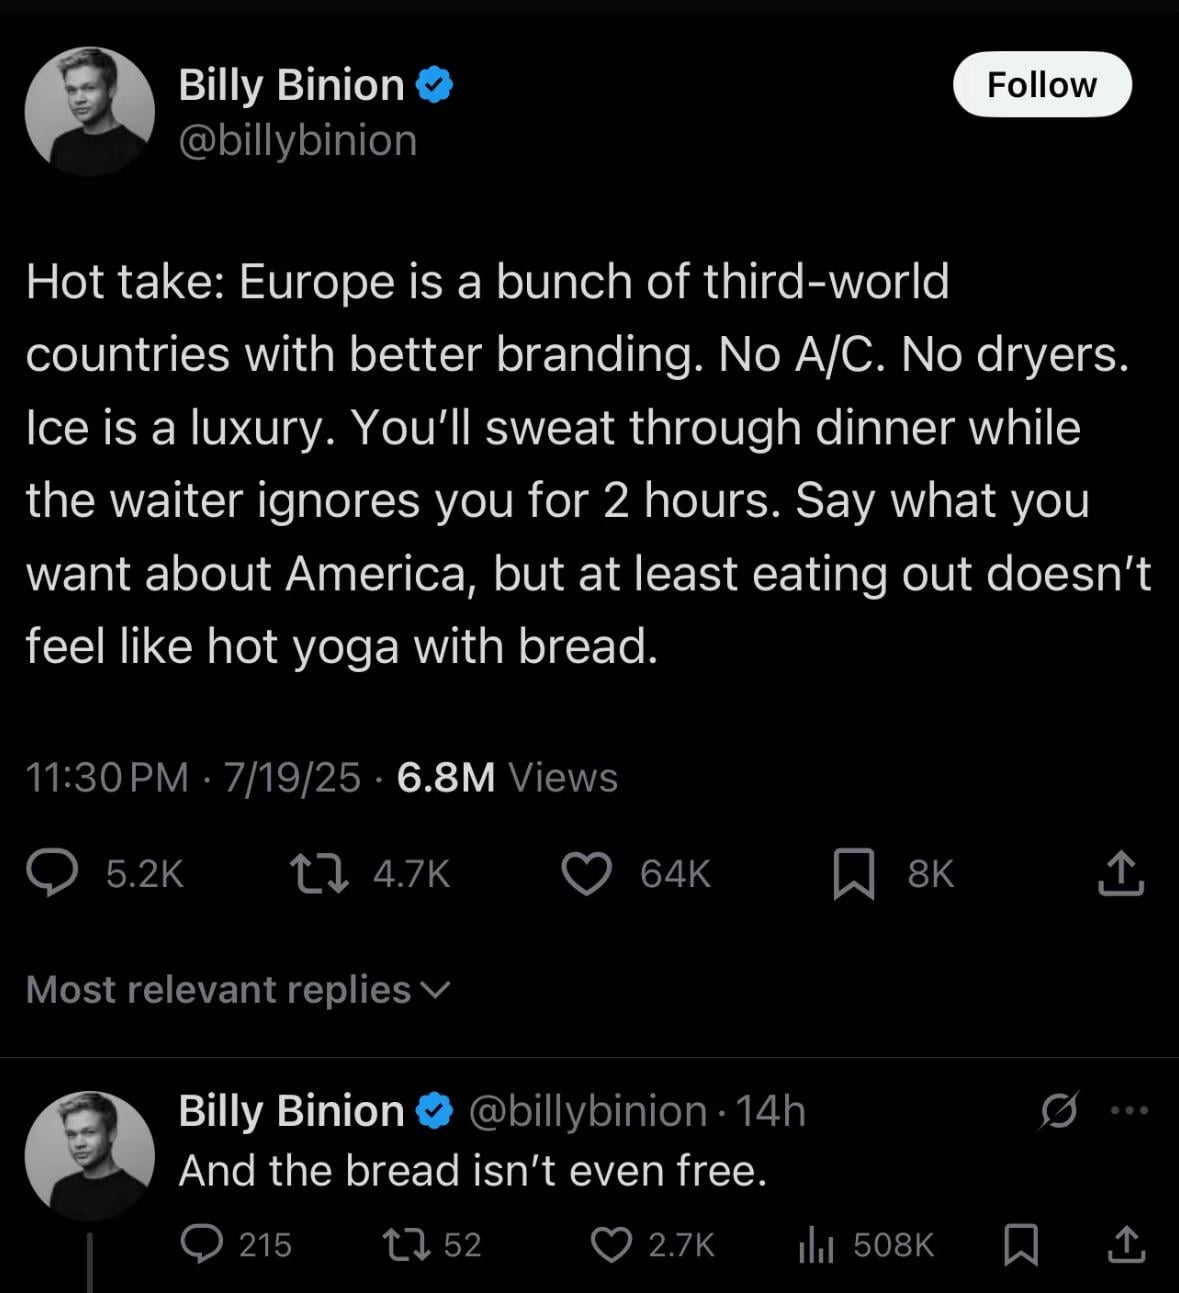
Task: Open the Grok icon on the reply
Action: point(1059,1110)
